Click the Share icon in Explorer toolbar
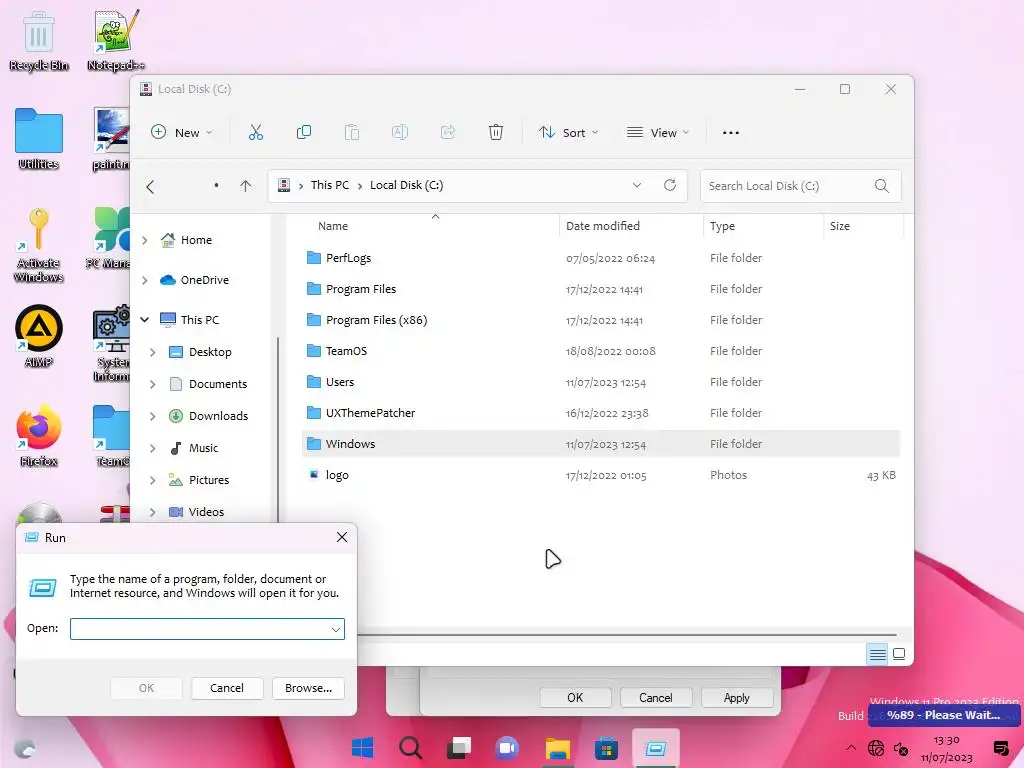The image size is (1024, 768). click(x=448, y=133)
